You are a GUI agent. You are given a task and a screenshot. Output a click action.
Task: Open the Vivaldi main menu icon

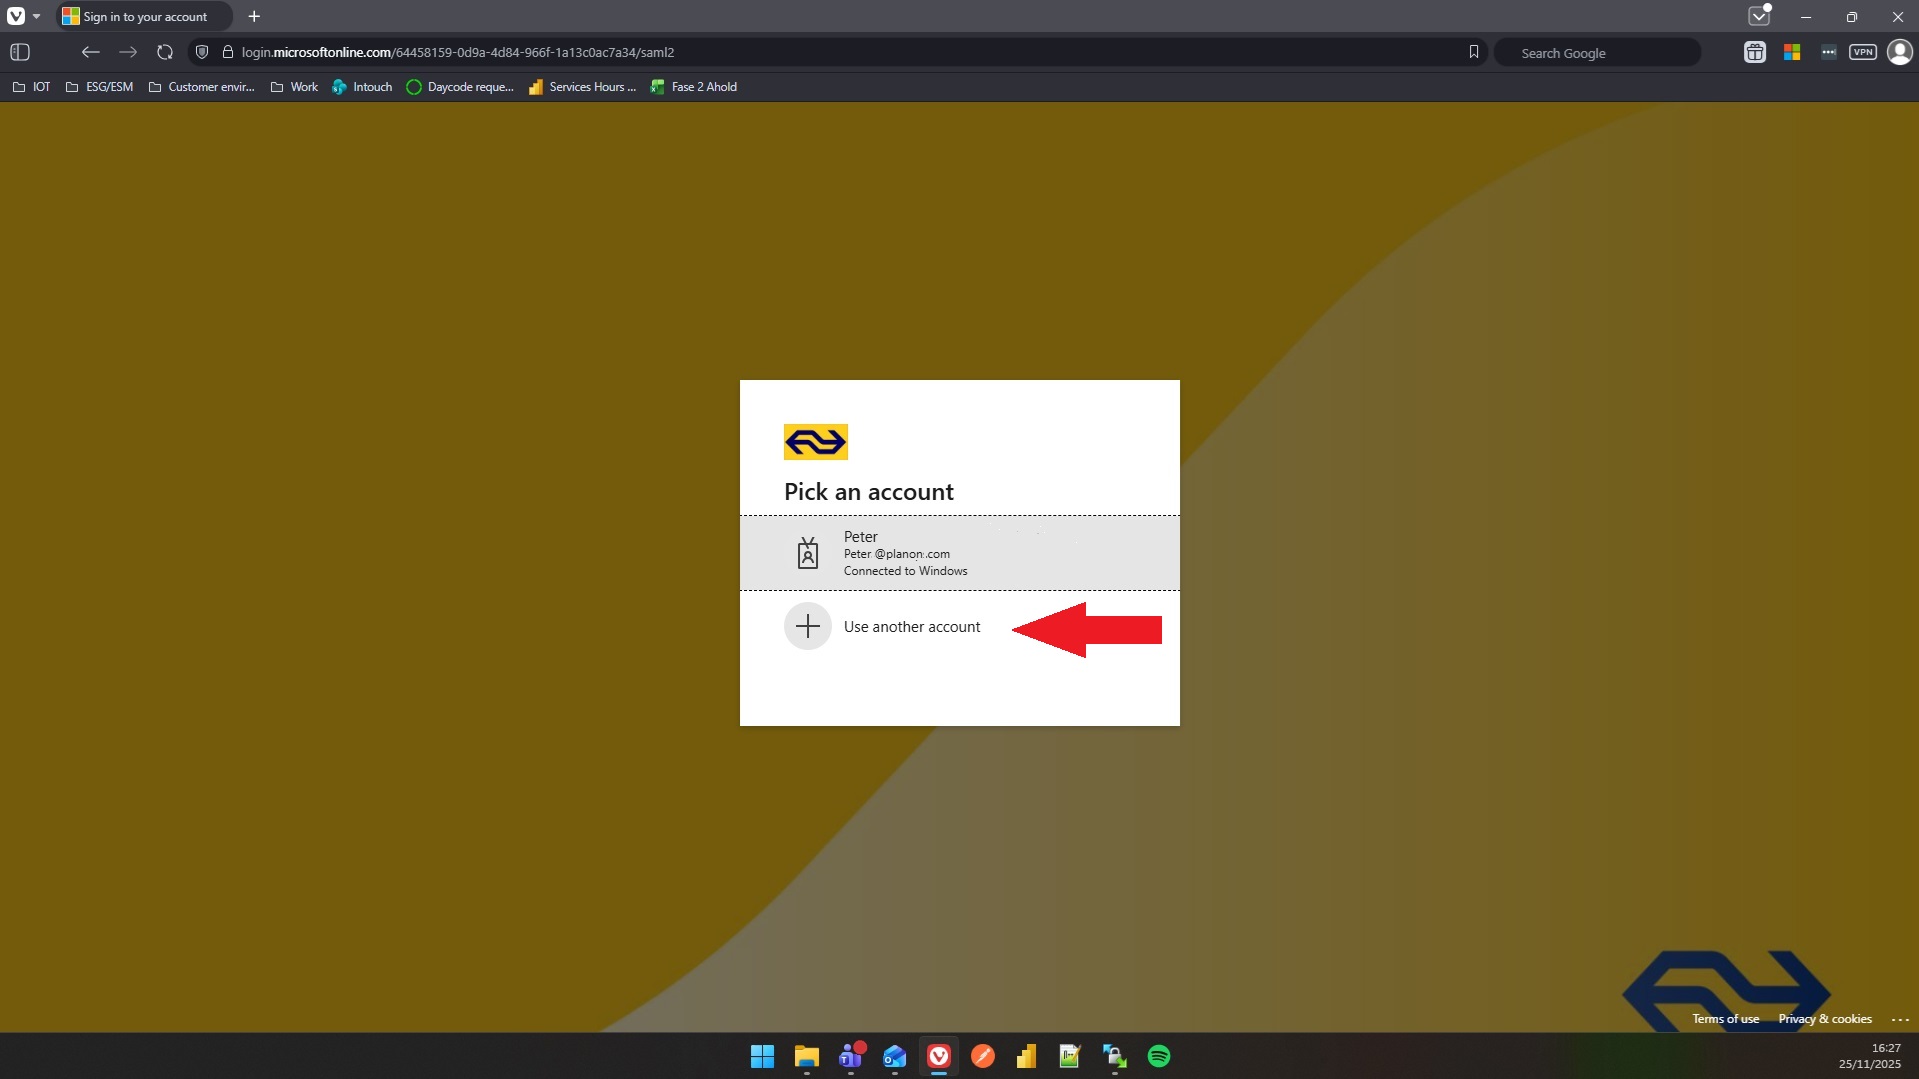pyautogui.click(x=16, y=16)
